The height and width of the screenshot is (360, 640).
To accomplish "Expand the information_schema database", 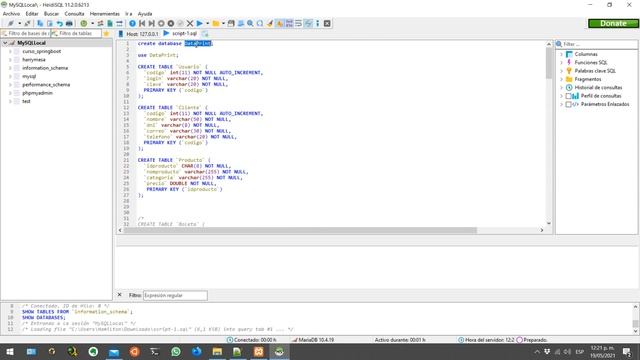I will 10,68.
